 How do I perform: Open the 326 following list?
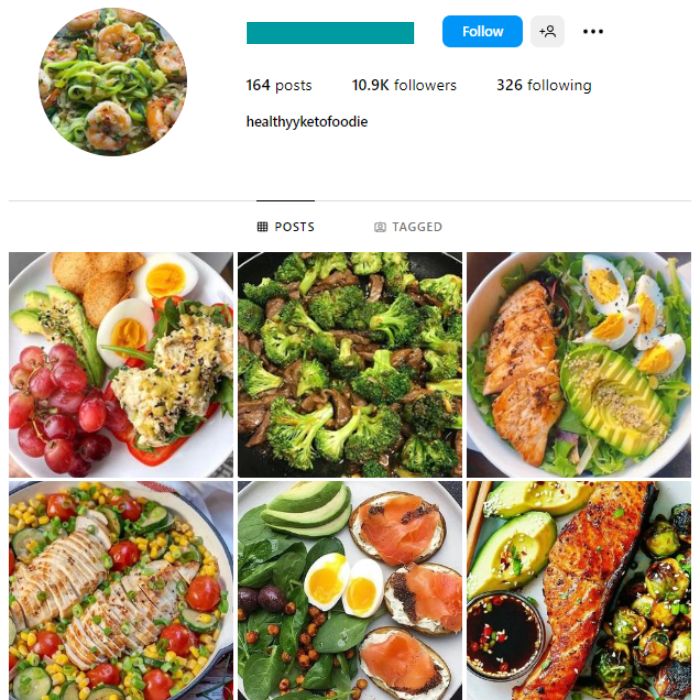(x=544, y=85)
